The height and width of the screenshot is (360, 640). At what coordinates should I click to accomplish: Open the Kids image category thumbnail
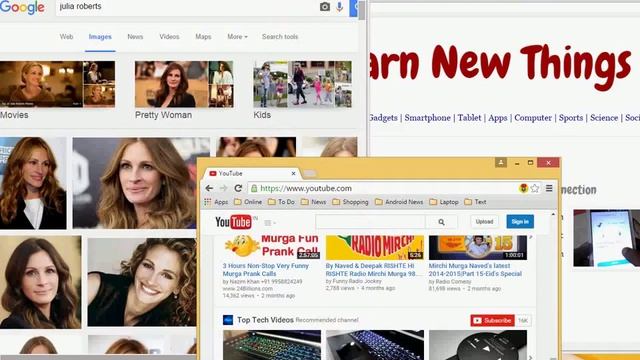[x=302, y=84]
